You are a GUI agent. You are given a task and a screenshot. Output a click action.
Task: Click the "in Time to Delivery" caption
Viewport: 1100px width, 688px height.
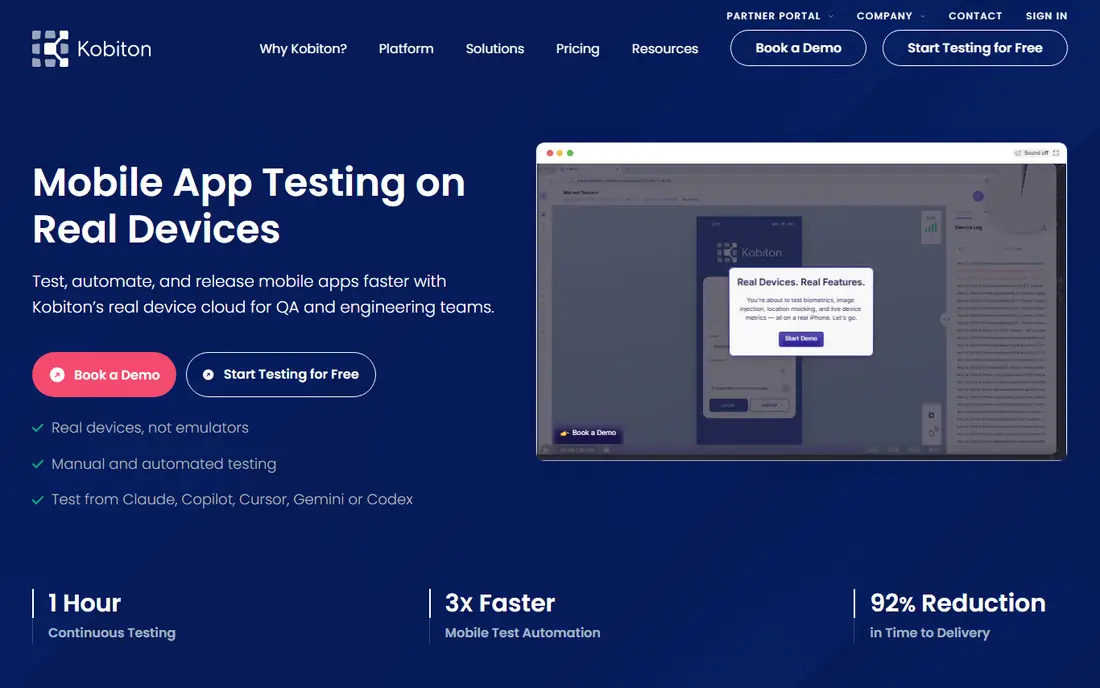930,633
